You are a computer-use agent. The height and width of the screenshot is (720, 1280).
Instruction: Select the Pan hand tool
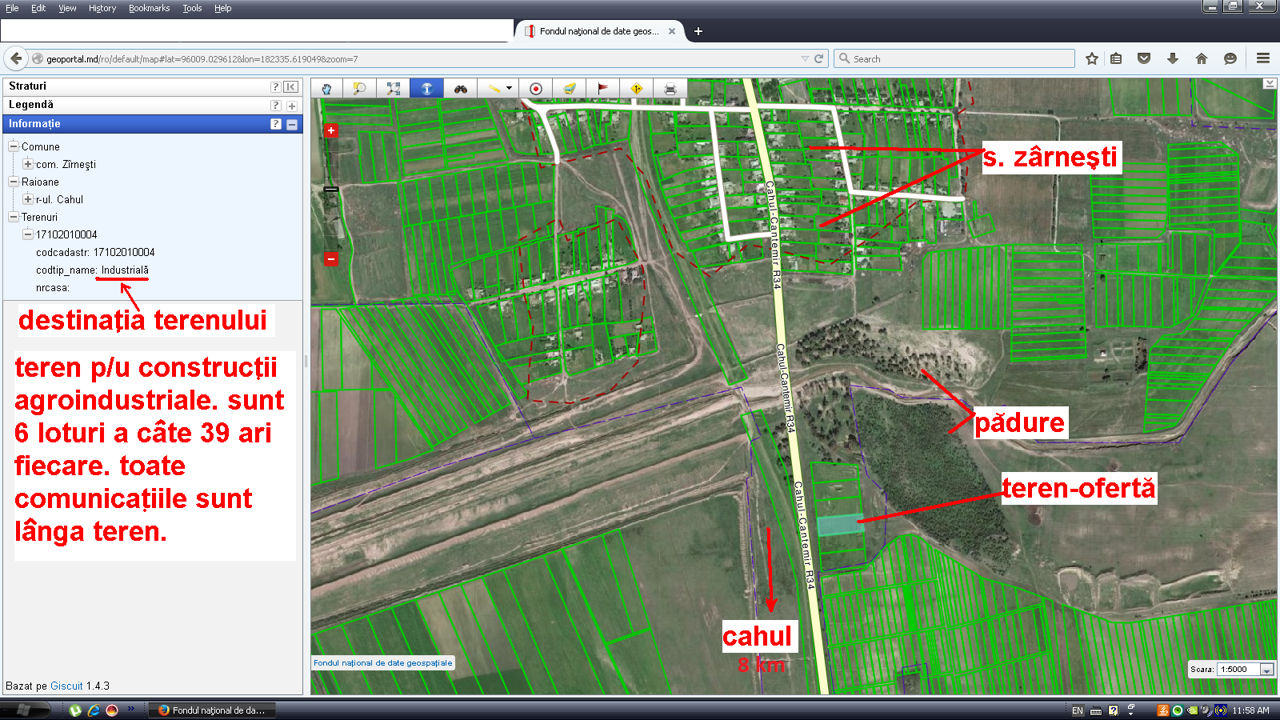pos(325,88)
